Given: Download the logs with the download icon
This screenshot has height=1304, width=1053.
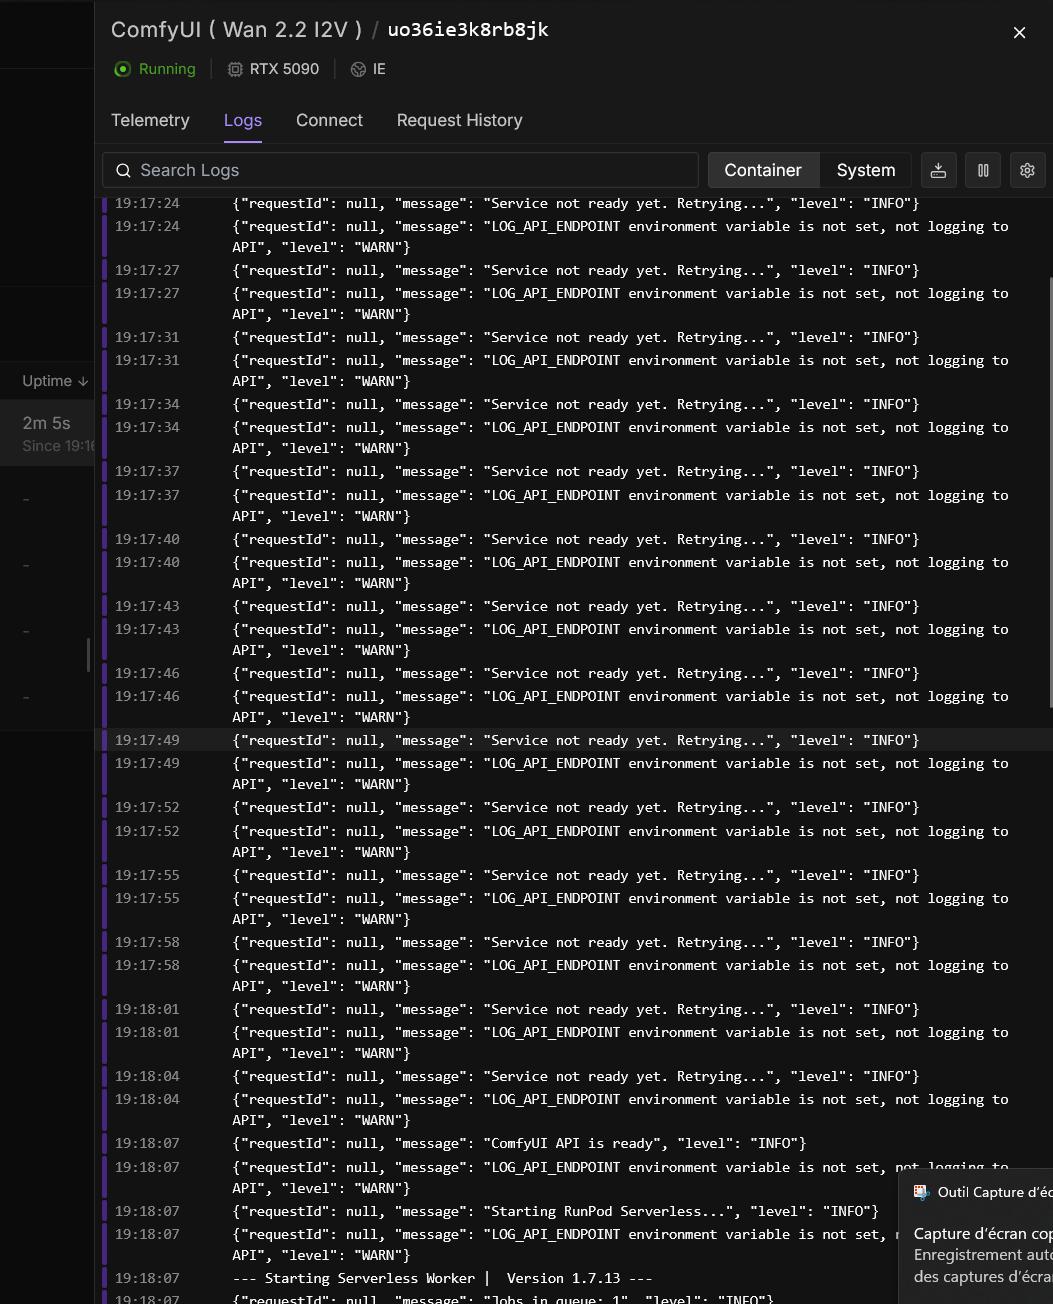Looking at the screenshot, I should click(938, 170).
